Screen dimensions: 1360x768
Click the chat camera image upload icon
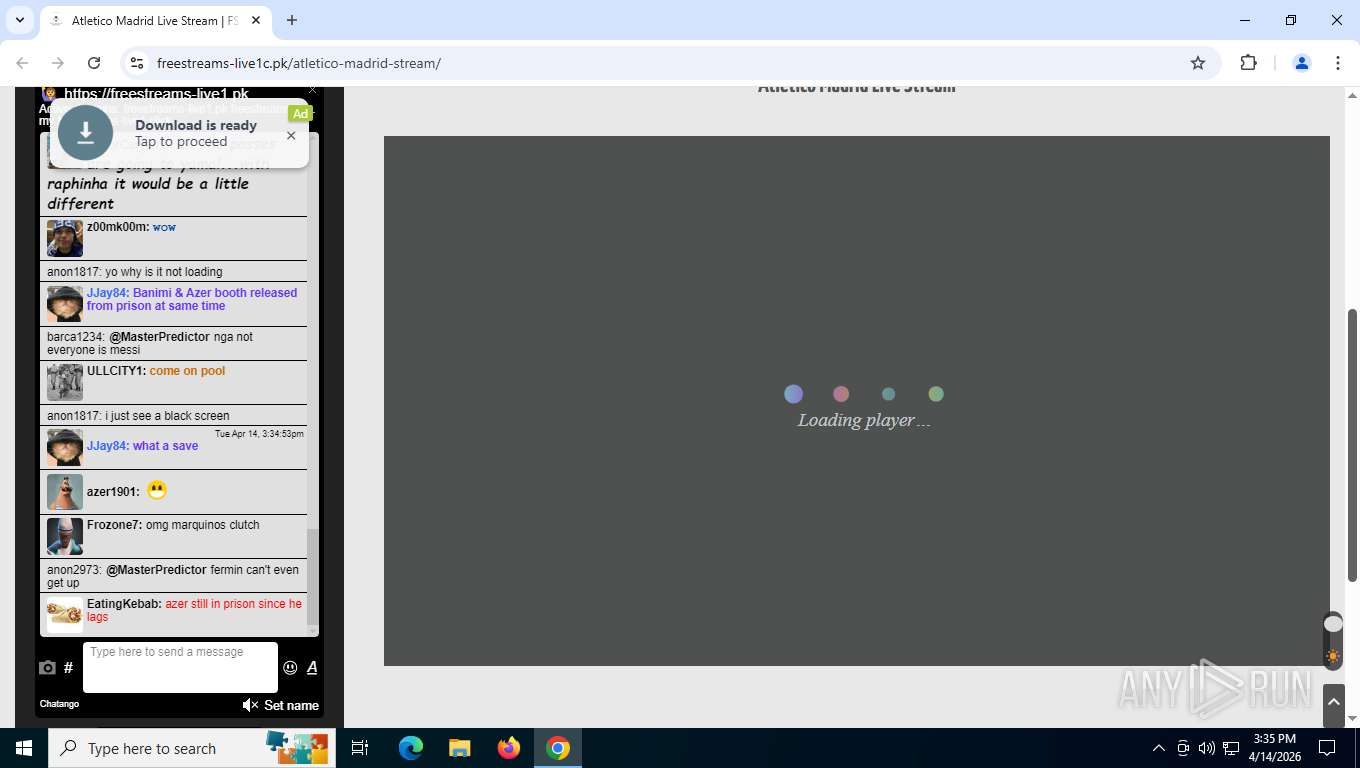[x=47, y=668]
